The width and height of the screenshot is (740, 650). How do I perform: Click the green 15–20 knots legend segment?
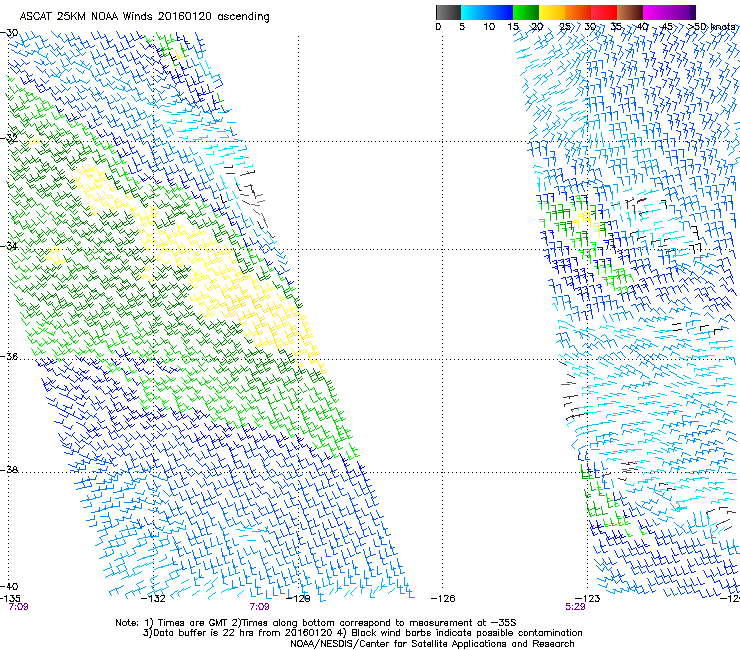pos(526,12)
